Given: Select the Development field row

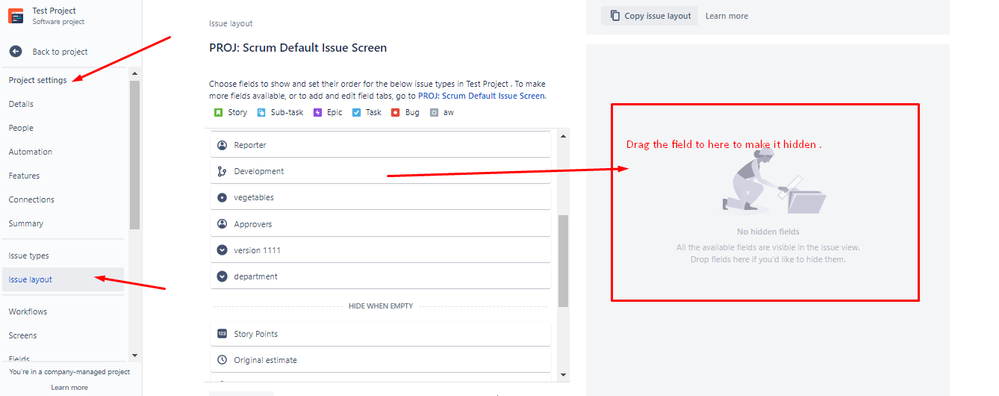Looking at the screenshot, I should (380, 171).
